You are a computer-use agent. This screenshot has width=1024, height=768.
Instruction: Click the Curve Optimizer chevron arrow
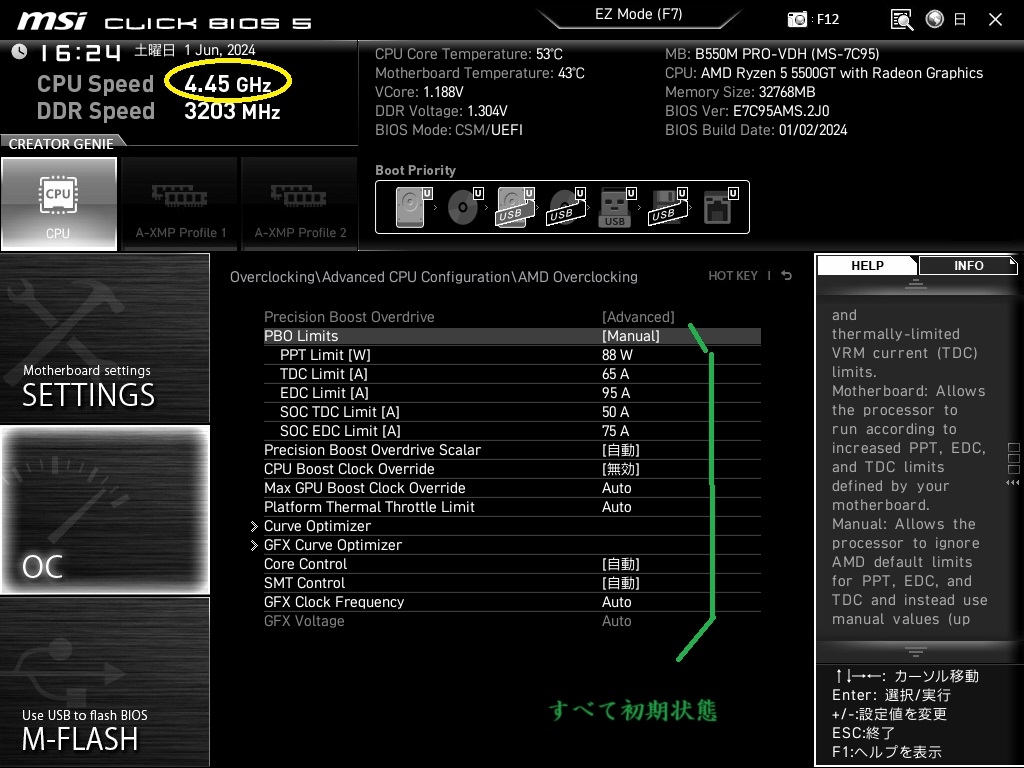(254, 526)
